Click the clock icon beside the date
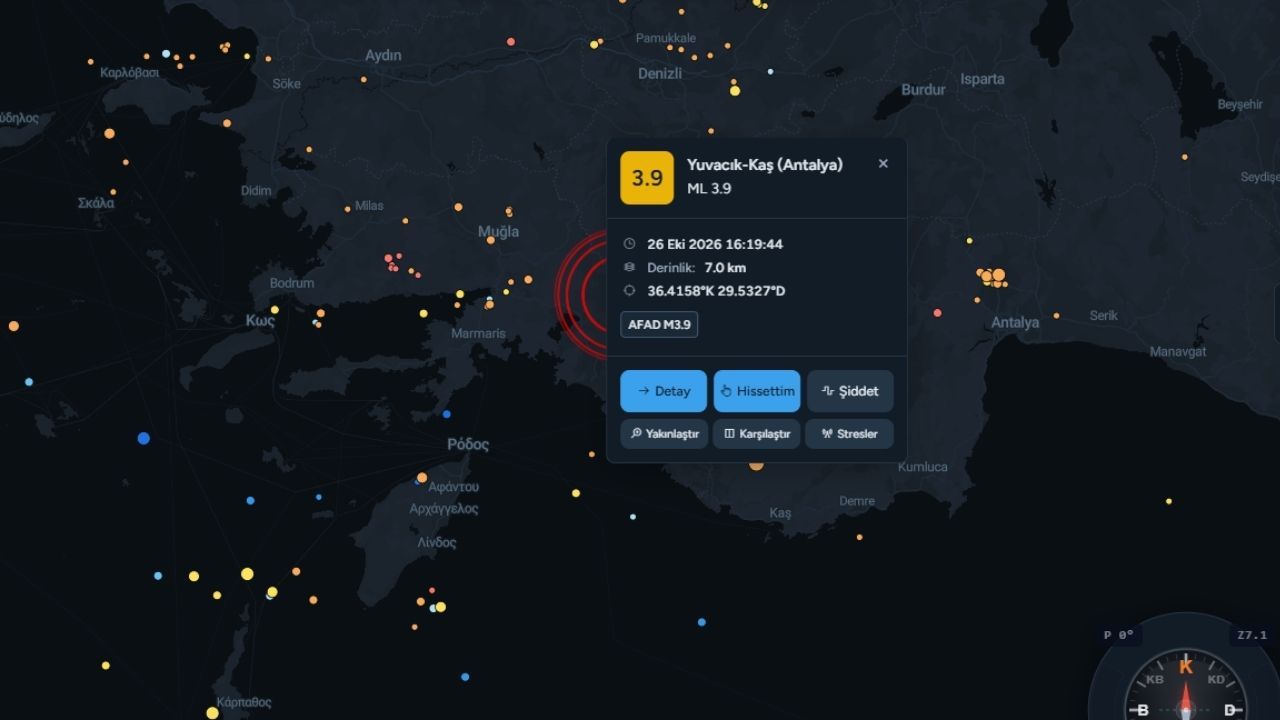1280x720 pixels. coord(629,244)
